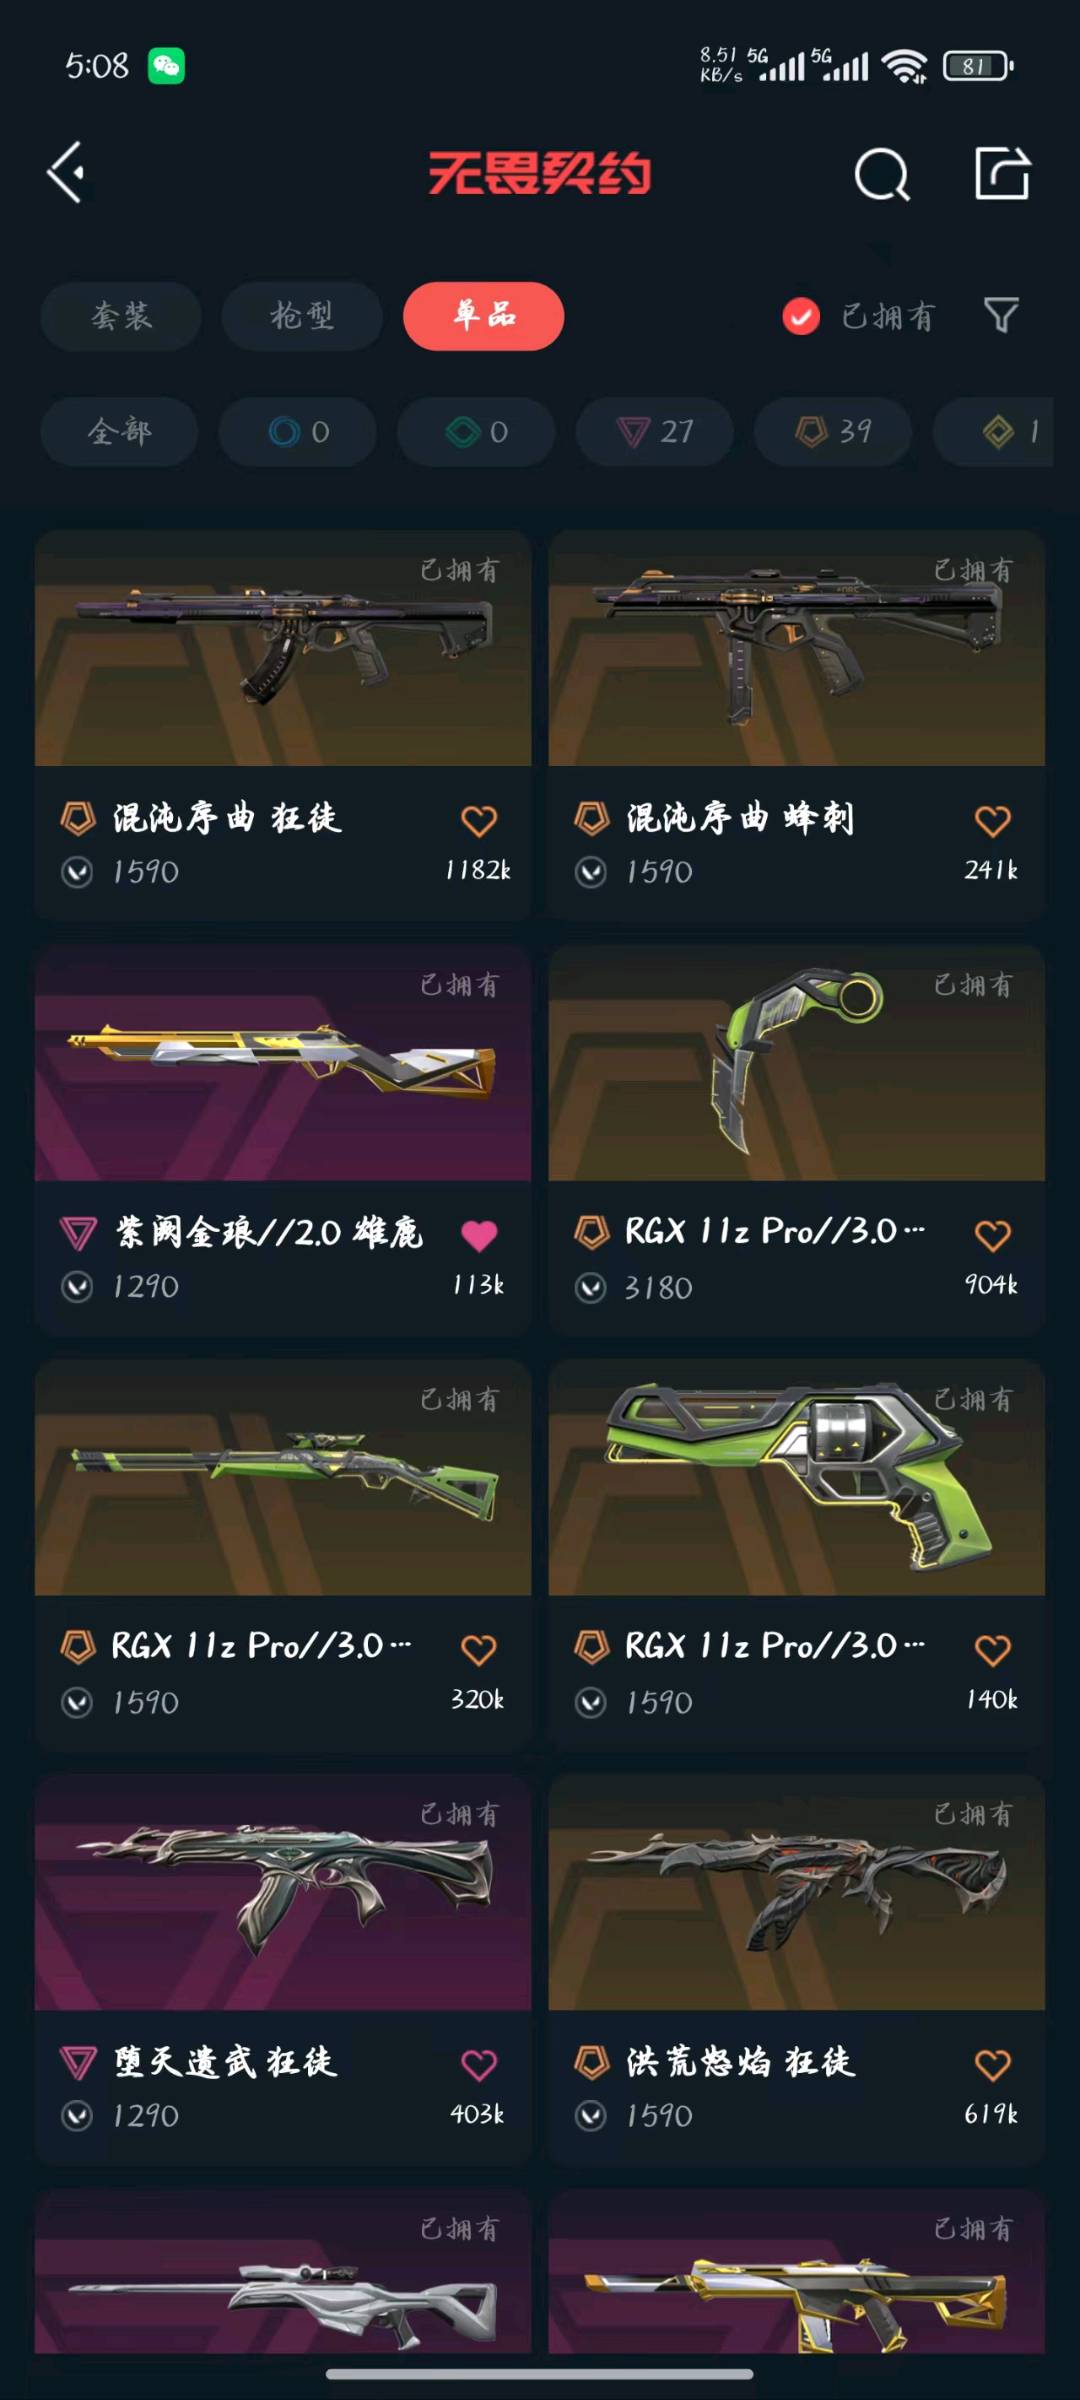Favorite the 堕天遗武 狂徒 heart icon
Viewport: 1080px width, 2400px height.
coord(479,2065)
